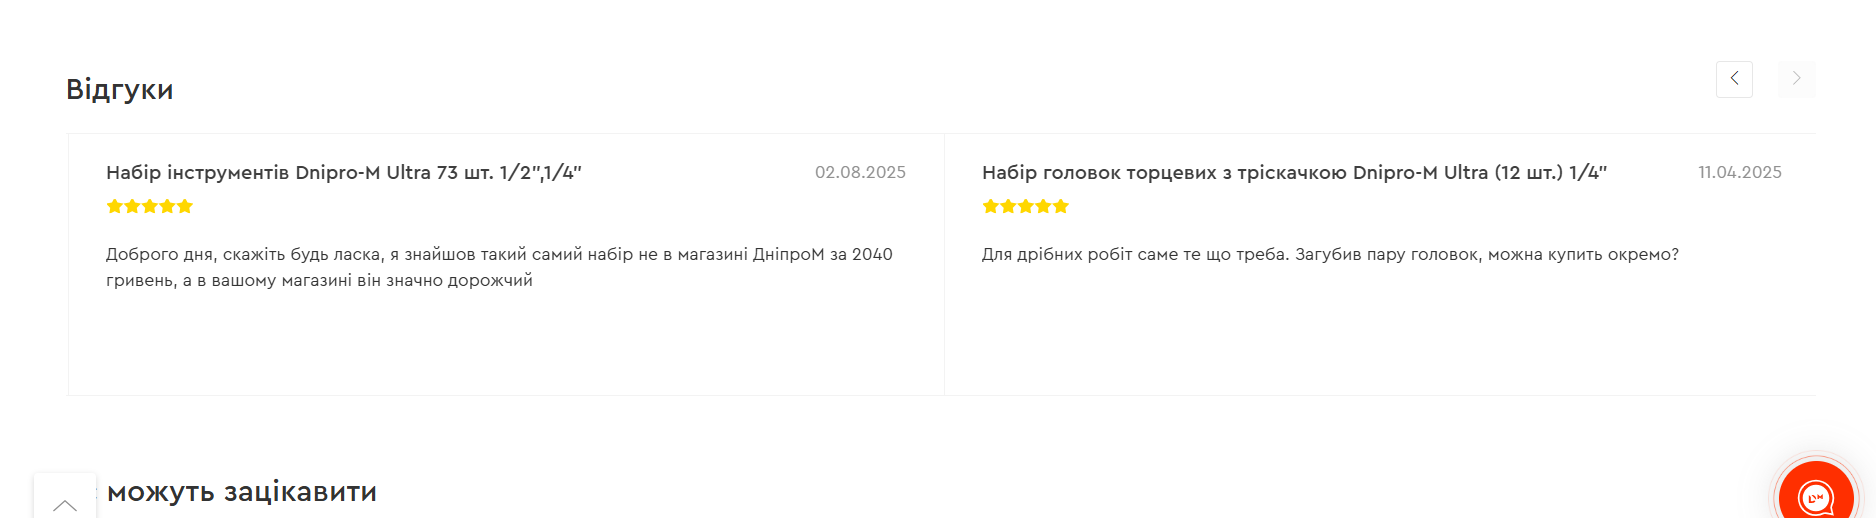
Task: Click the review text starting "Доброго дня"
Action: click(x=499, y=267)
